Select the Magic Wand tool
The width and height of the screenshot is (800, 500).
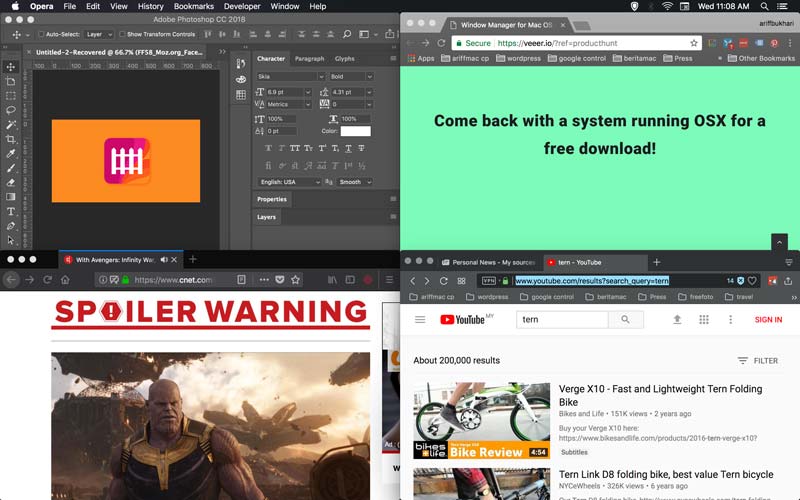(x=11, y=125)
